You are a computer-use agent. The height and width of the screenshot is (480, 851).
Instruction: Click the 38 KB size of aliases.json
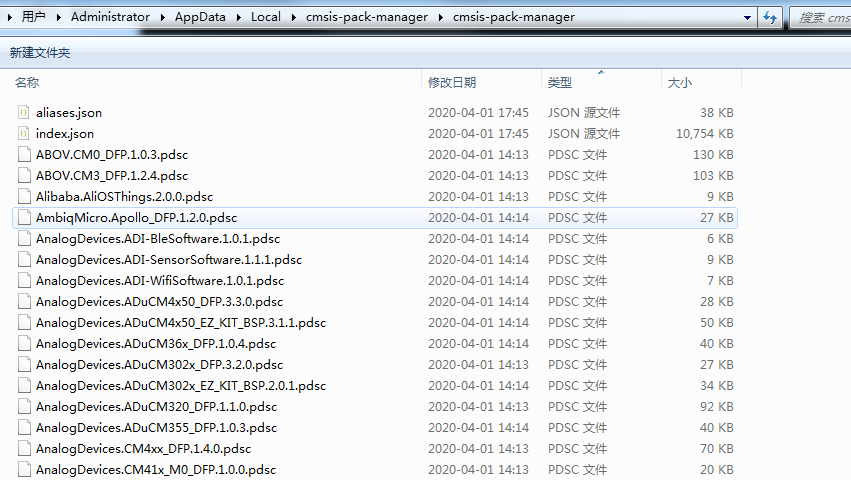click(x=716, y=112)
